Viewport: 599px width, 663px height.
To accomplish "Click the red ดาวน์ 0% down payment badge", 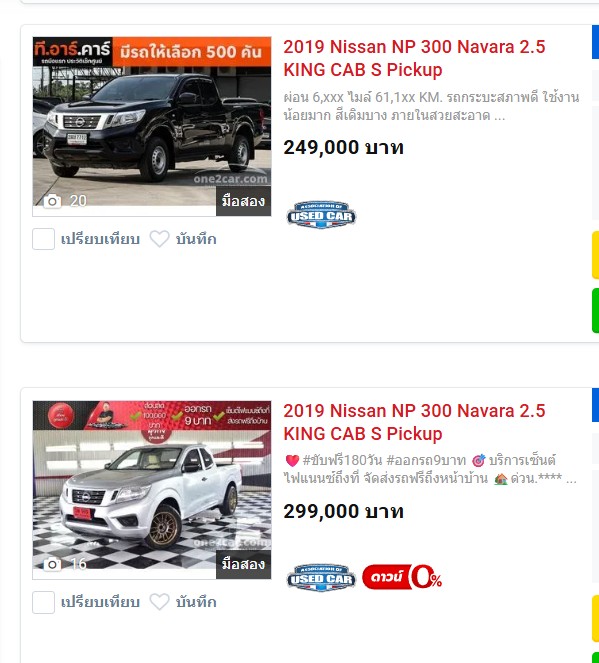I will pyautogui.click(x=402, y=577).
